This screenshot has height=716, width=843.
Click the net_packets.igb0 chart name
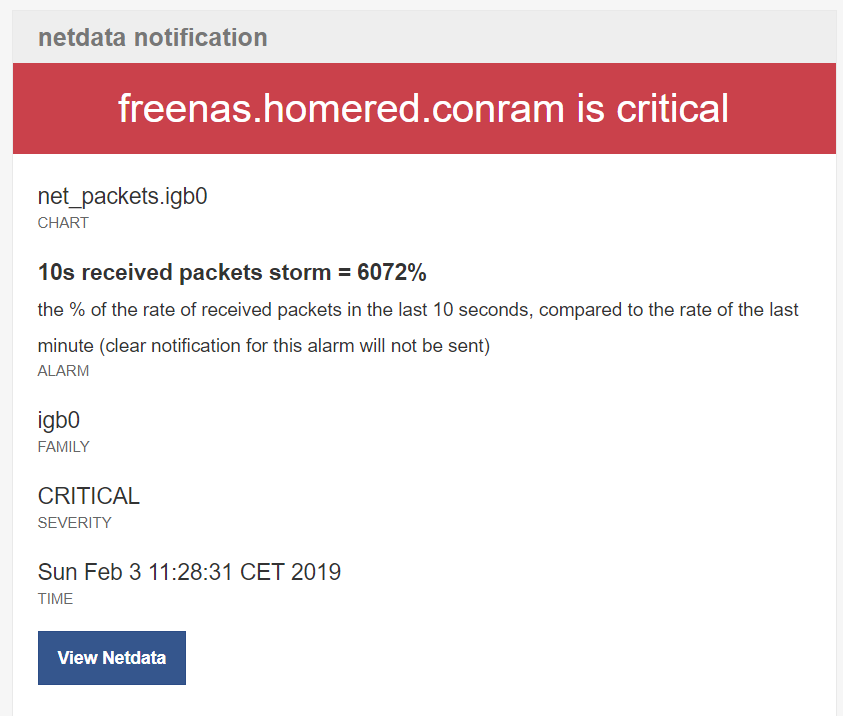click(122, 196)
